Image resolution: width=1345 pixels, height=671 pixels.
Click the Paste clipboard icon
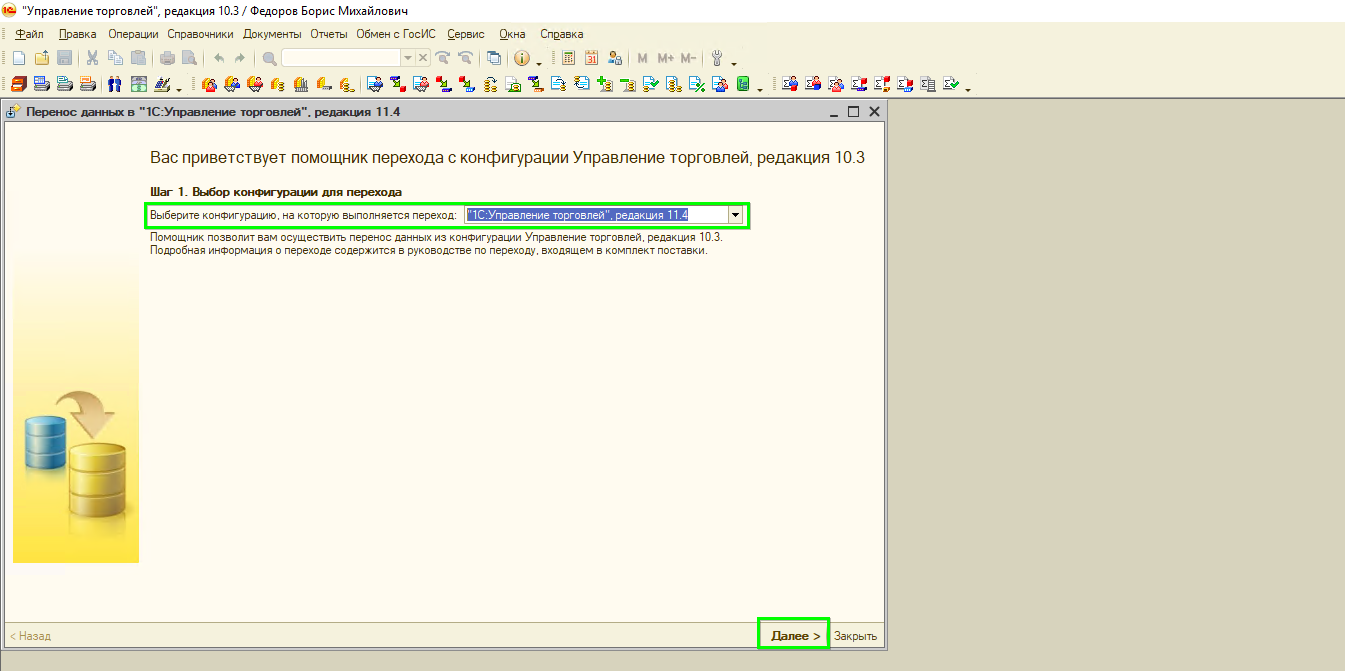point(138,58)
